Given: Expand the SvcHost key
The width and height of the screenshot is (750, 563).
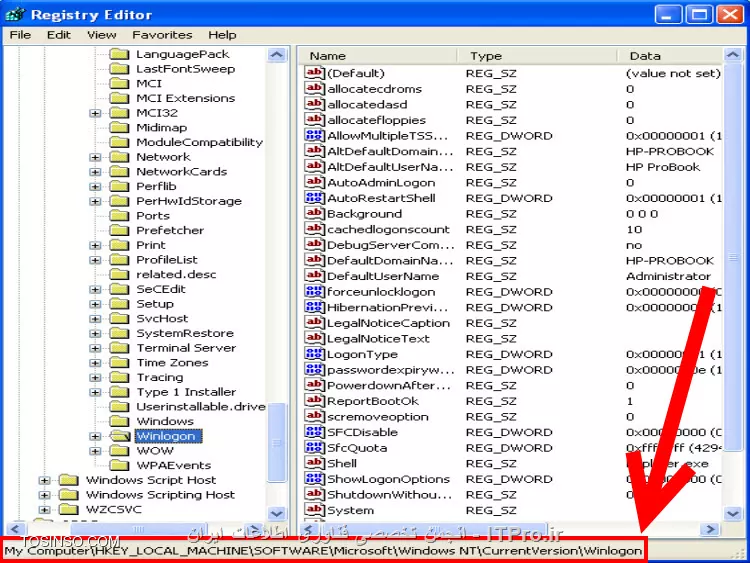Looking at the screenshot, I should [x=95, y=319].
